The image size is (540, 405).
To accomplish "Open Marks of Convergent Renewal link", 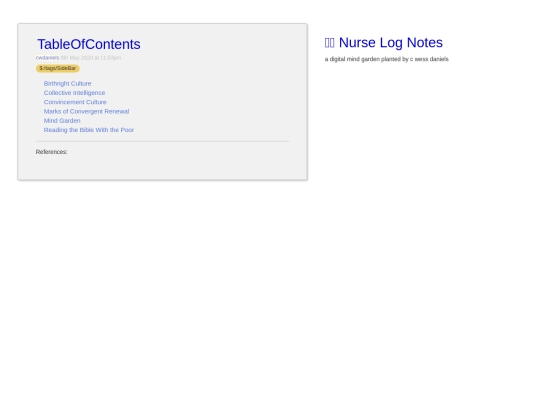I will [86, 112].
